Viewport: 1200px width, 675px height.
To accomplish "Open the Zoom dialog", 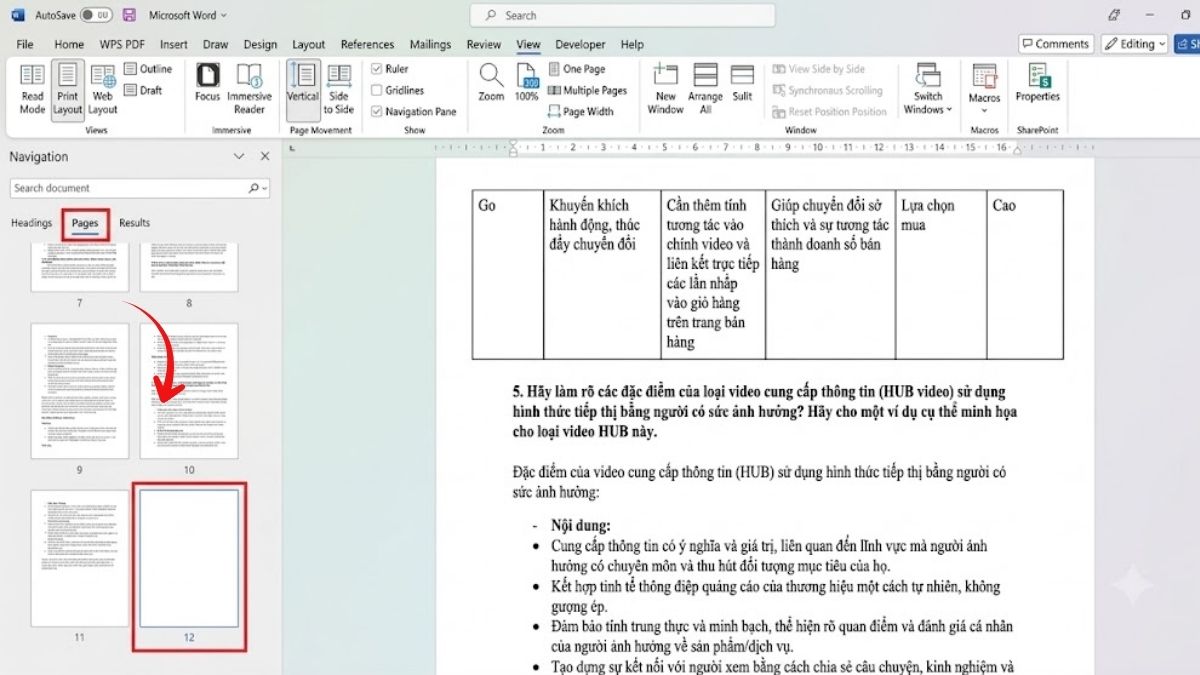I will [x=491, y=83].
